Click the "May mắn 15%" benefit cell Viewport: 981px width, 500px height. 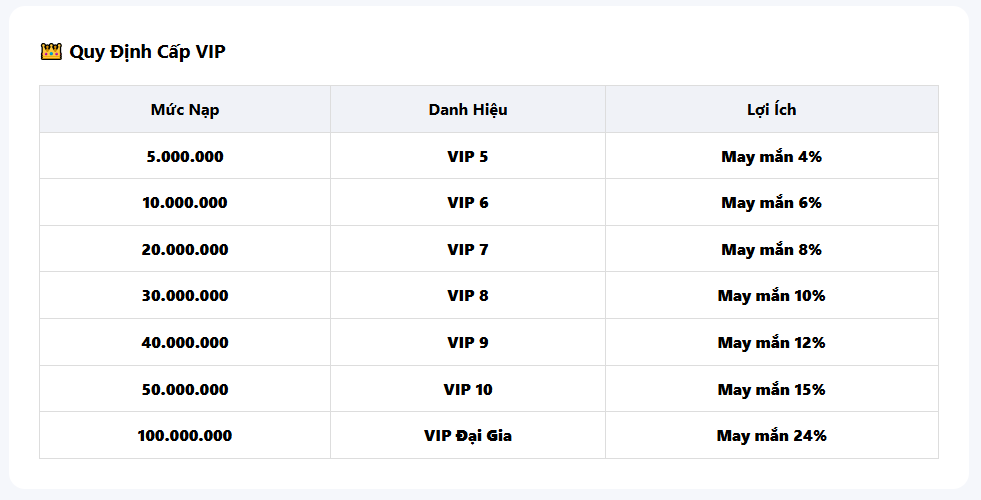(771, 390)
